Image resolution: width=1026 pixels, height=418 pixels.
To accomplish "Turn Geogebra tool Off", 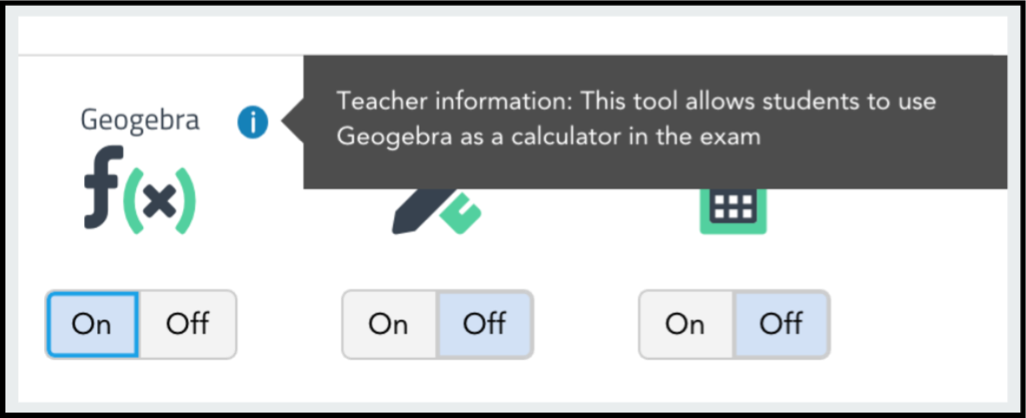I will [188, 324].
